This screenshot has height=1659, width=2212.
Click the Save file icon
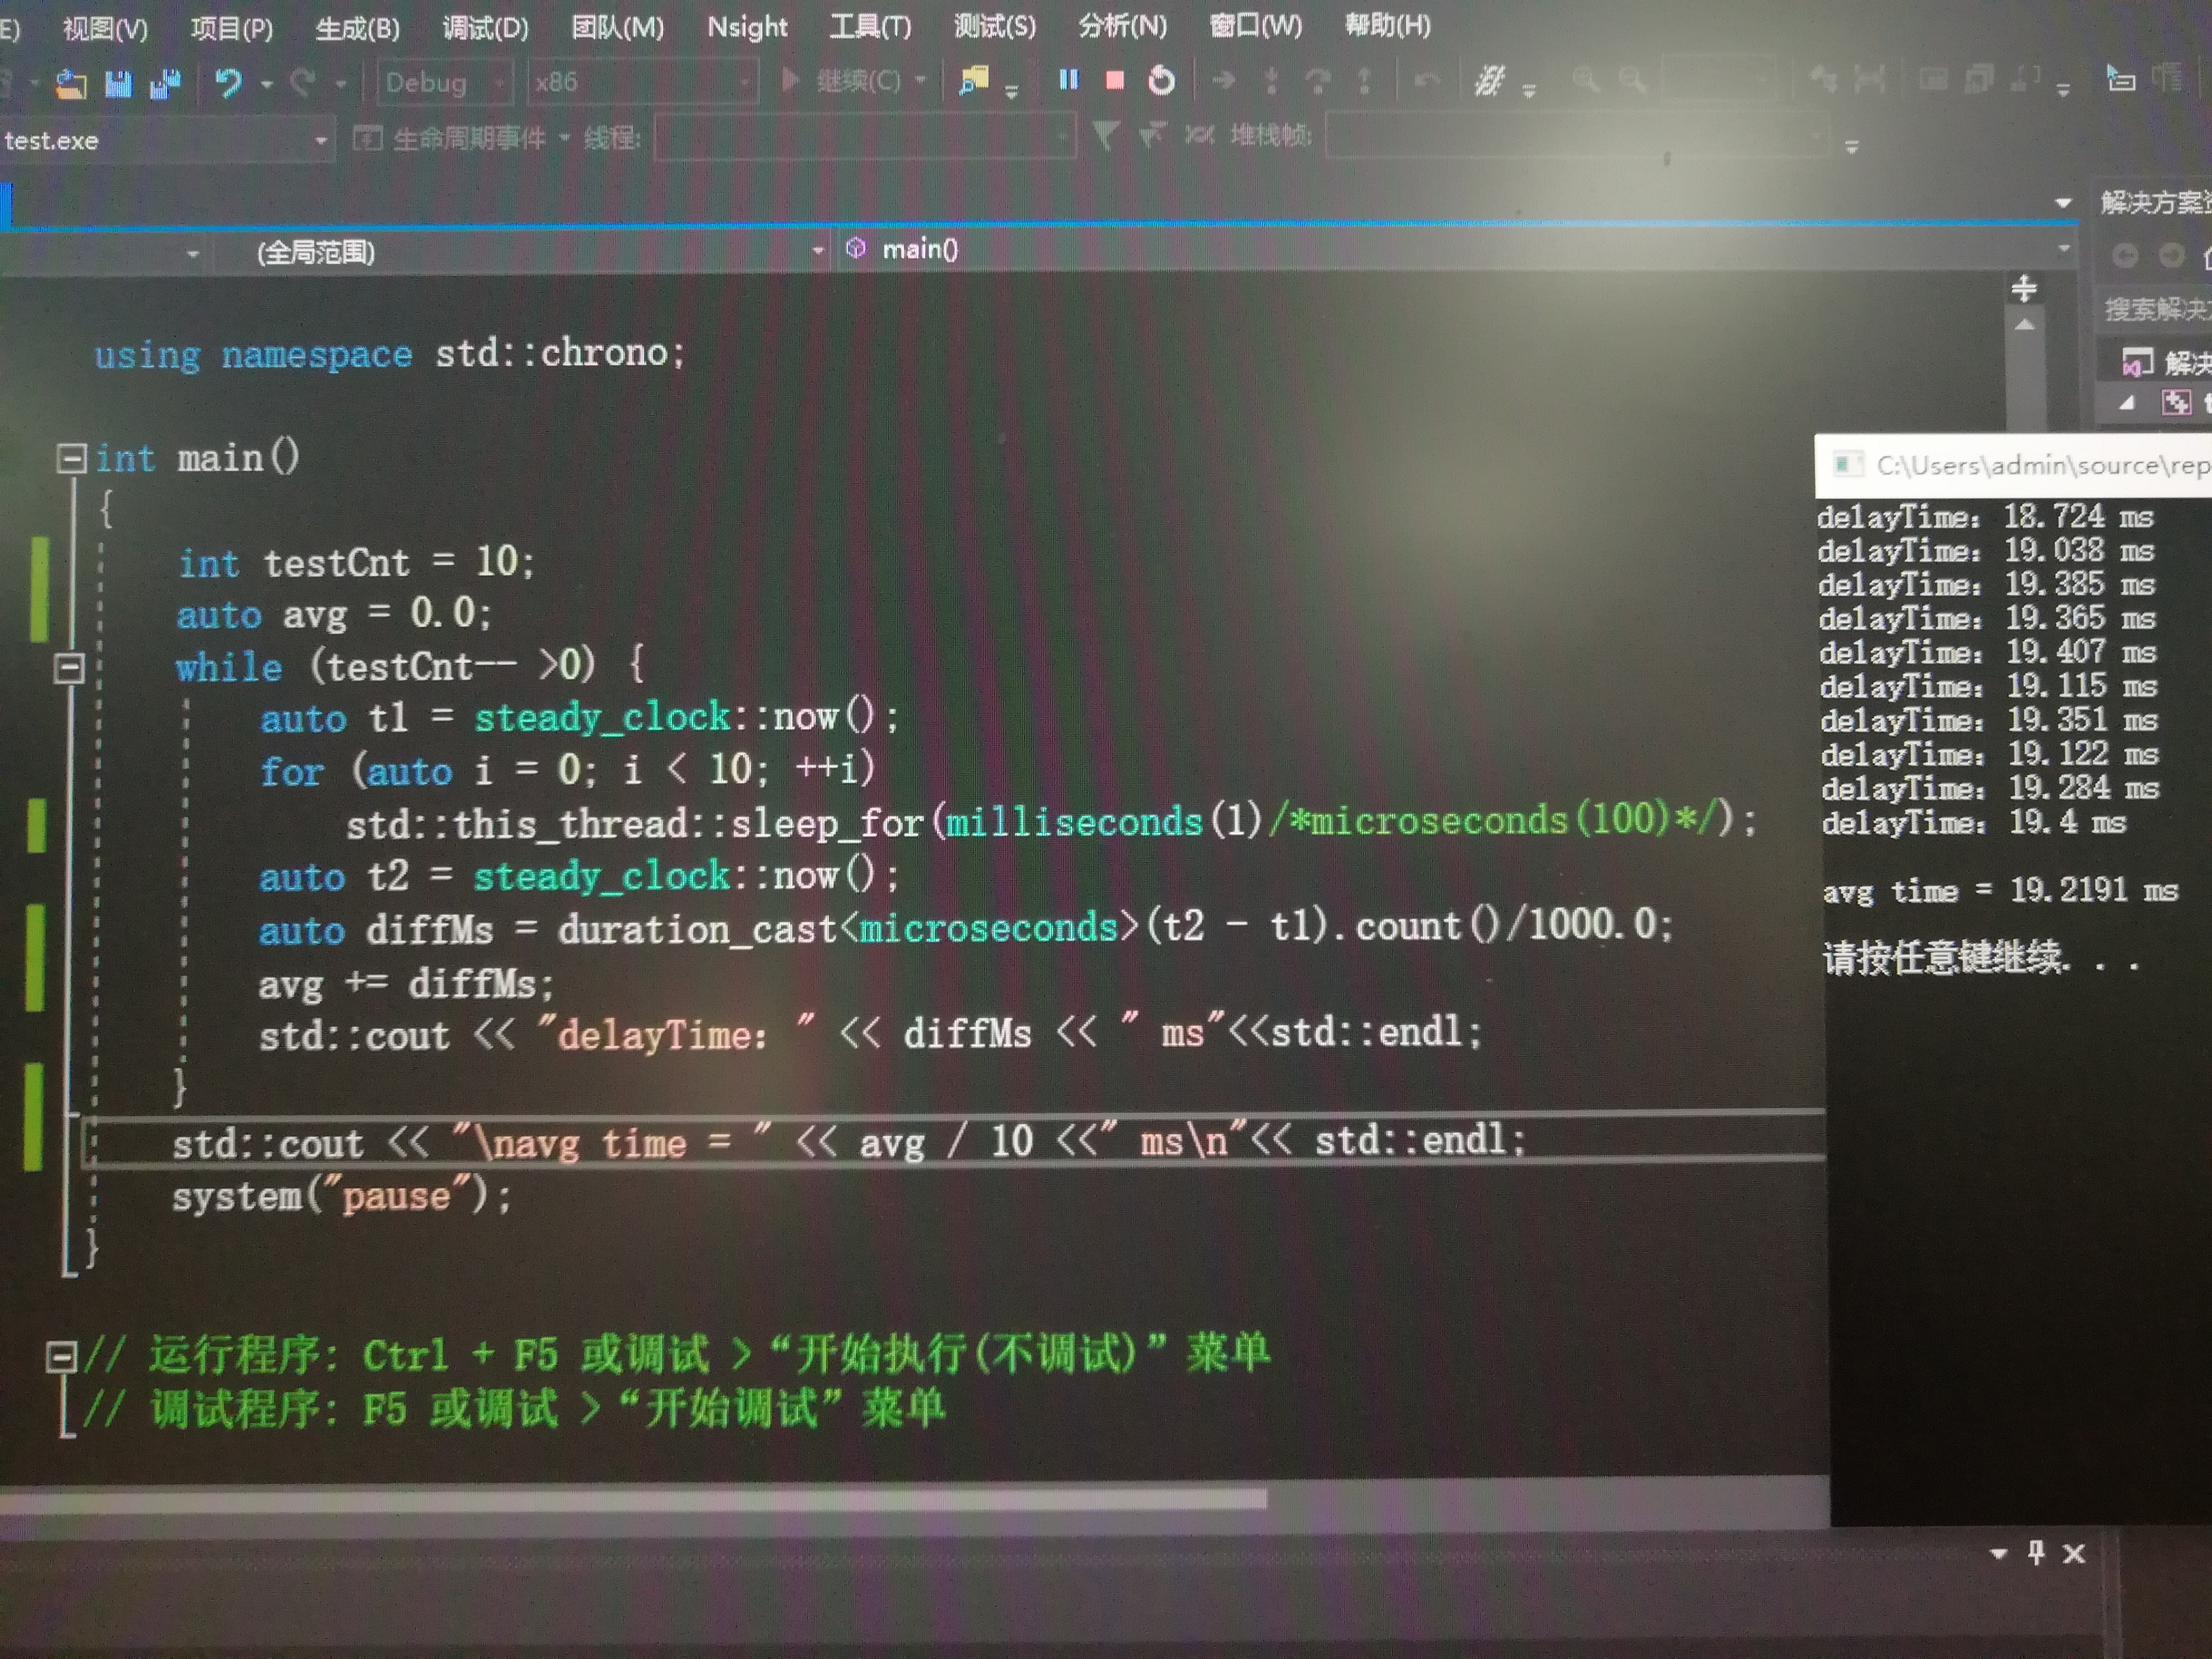pos(118,84)
